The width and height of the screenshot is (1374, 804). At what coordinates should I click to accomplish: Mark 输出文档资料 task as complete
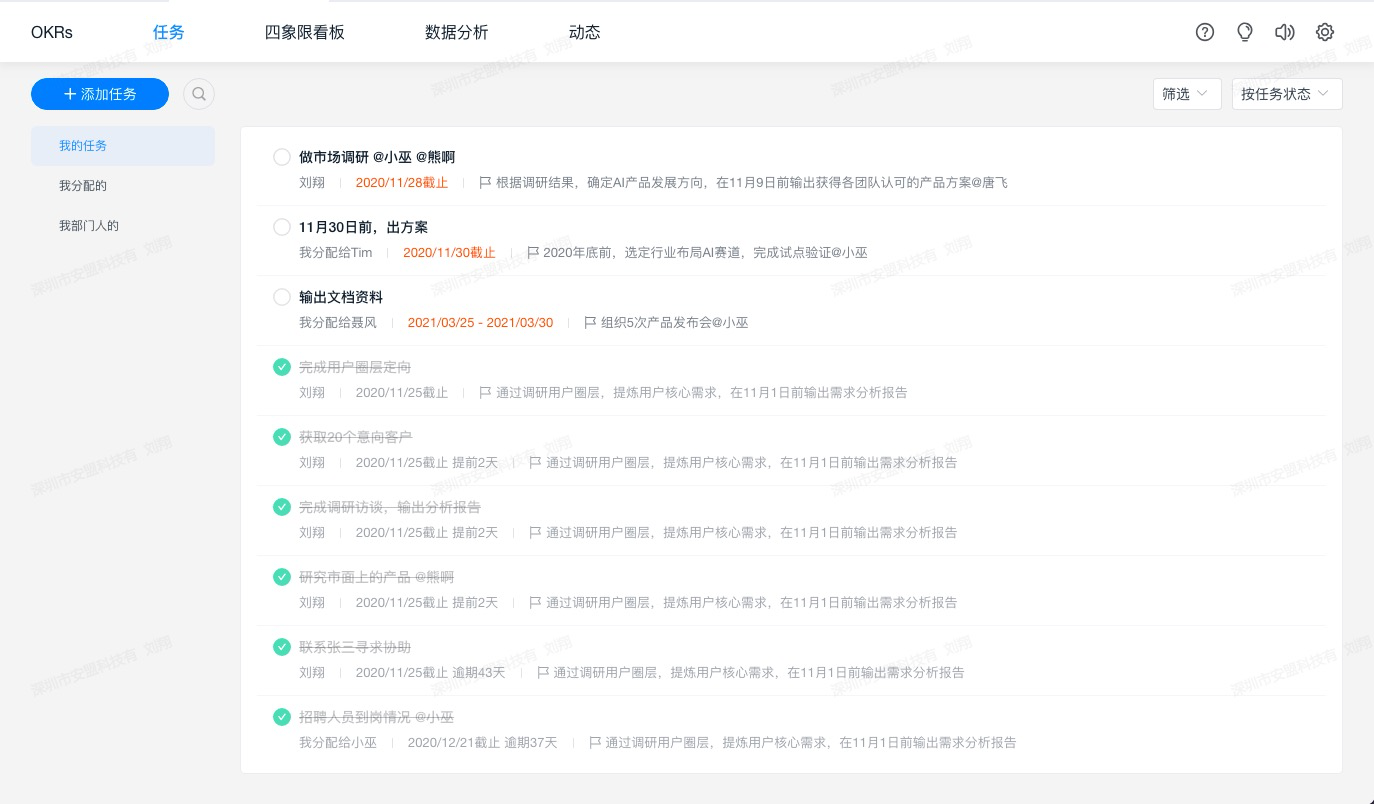[x=282, y=297]
